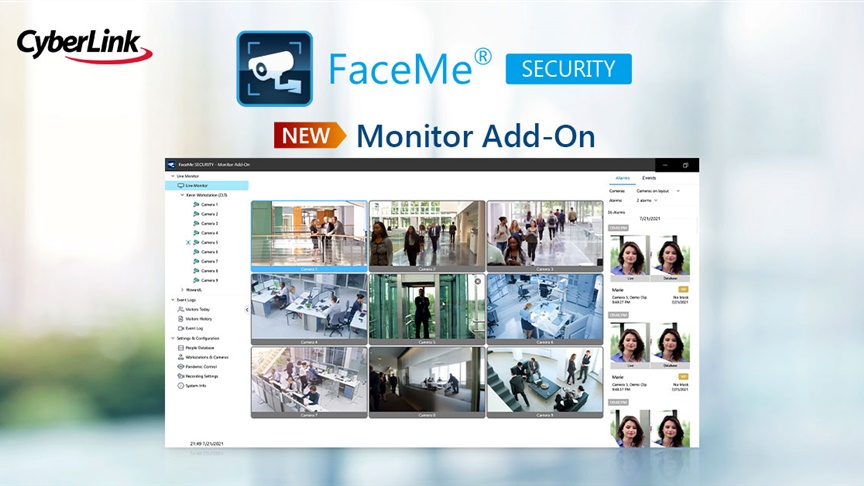864x486 pixels.
Task: Switch to the Events tab
Action: click(649, 178)
